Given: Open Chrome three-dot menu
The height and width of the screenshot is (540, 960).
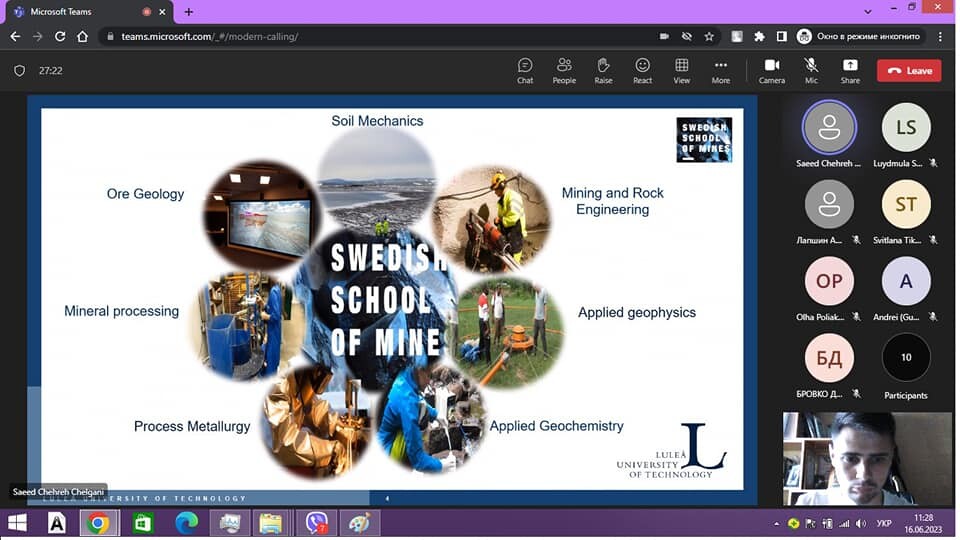Looking at the screenshot, I should point(940,37).
